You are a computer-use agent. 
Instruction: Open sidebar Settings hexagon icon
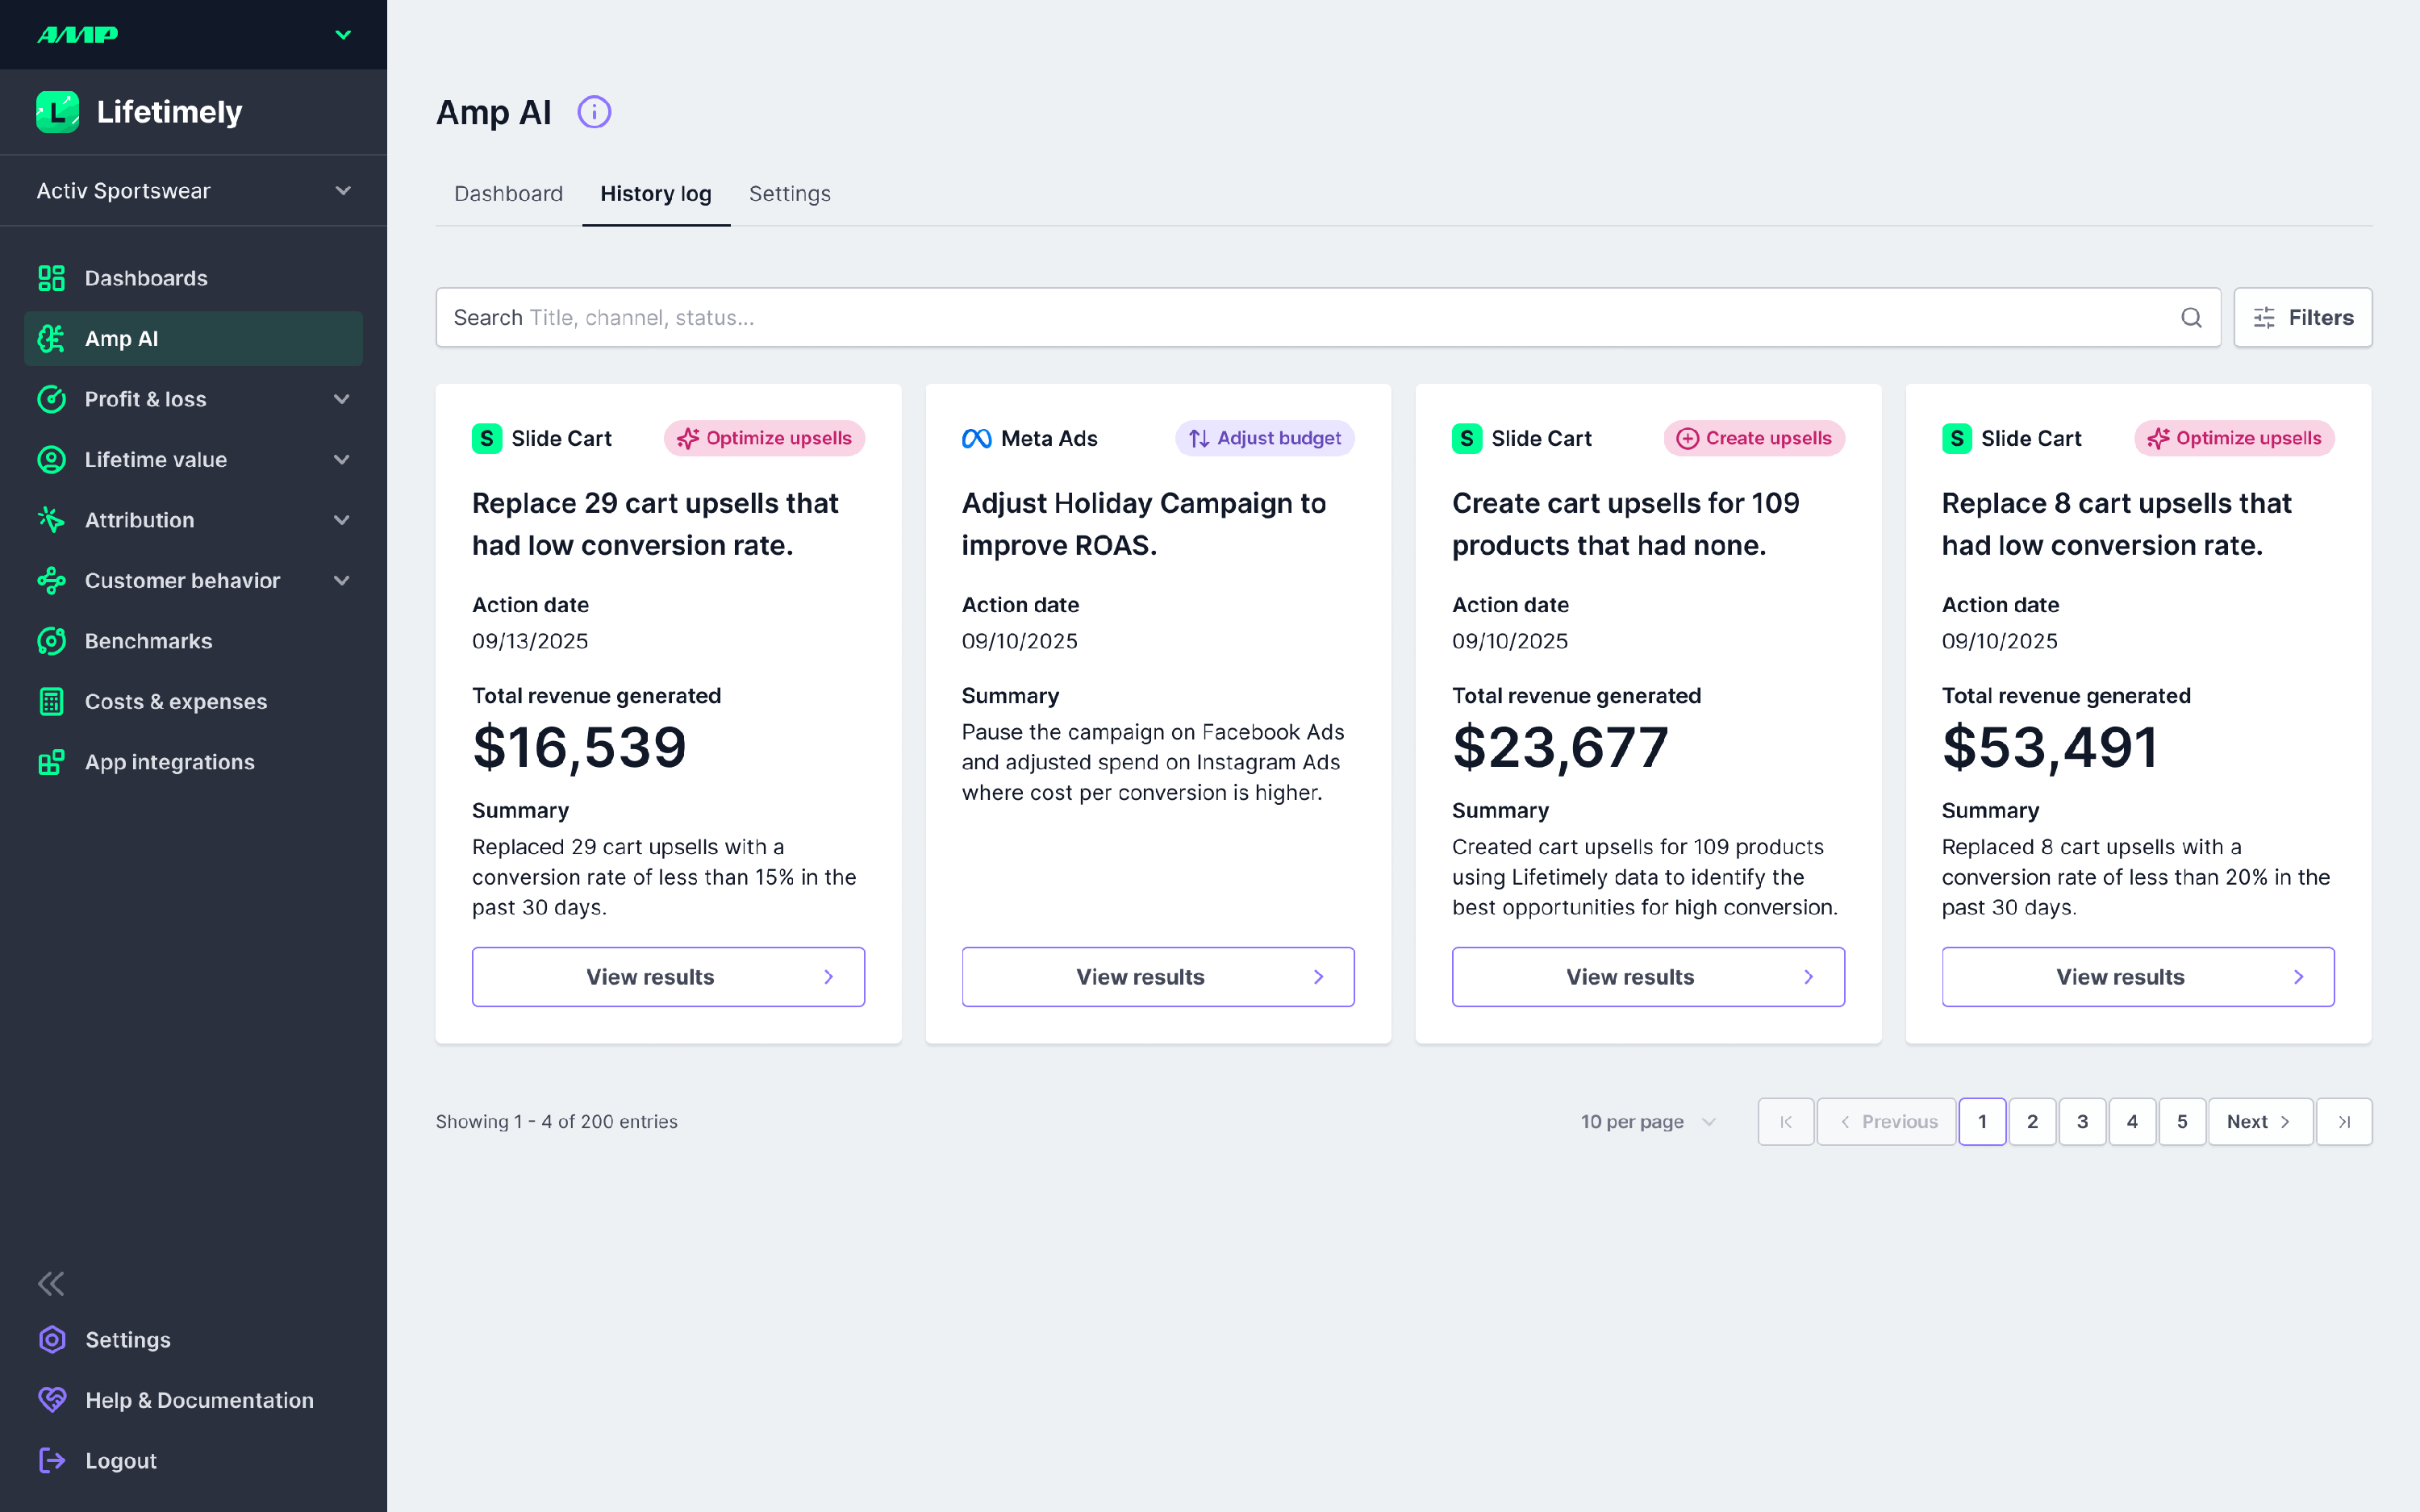pyautogui.click(x=52, y=1340)
